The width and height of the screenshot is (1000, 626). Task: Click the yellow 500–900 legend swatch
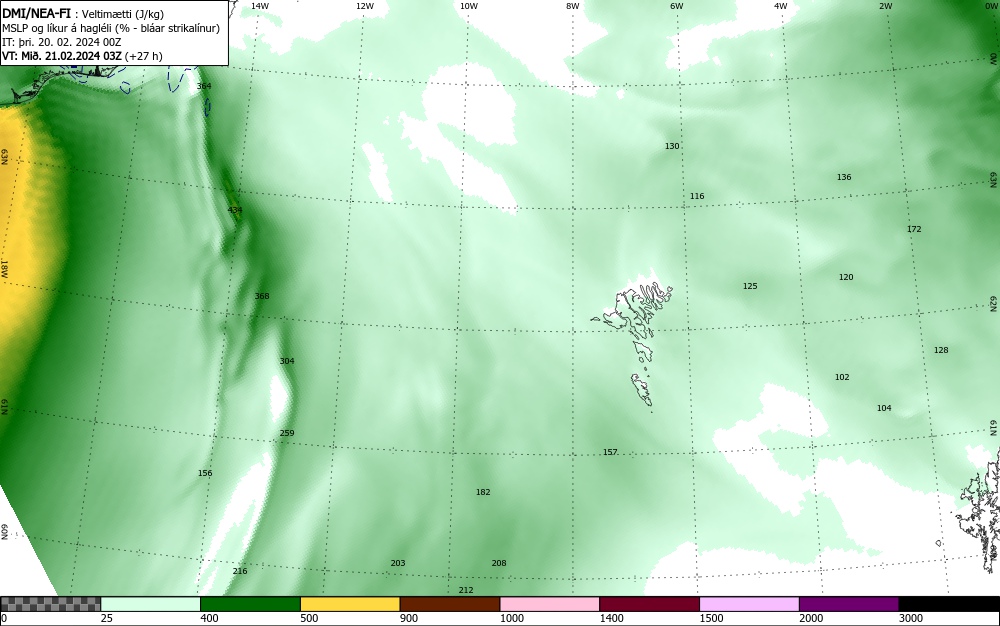point(350,604)
